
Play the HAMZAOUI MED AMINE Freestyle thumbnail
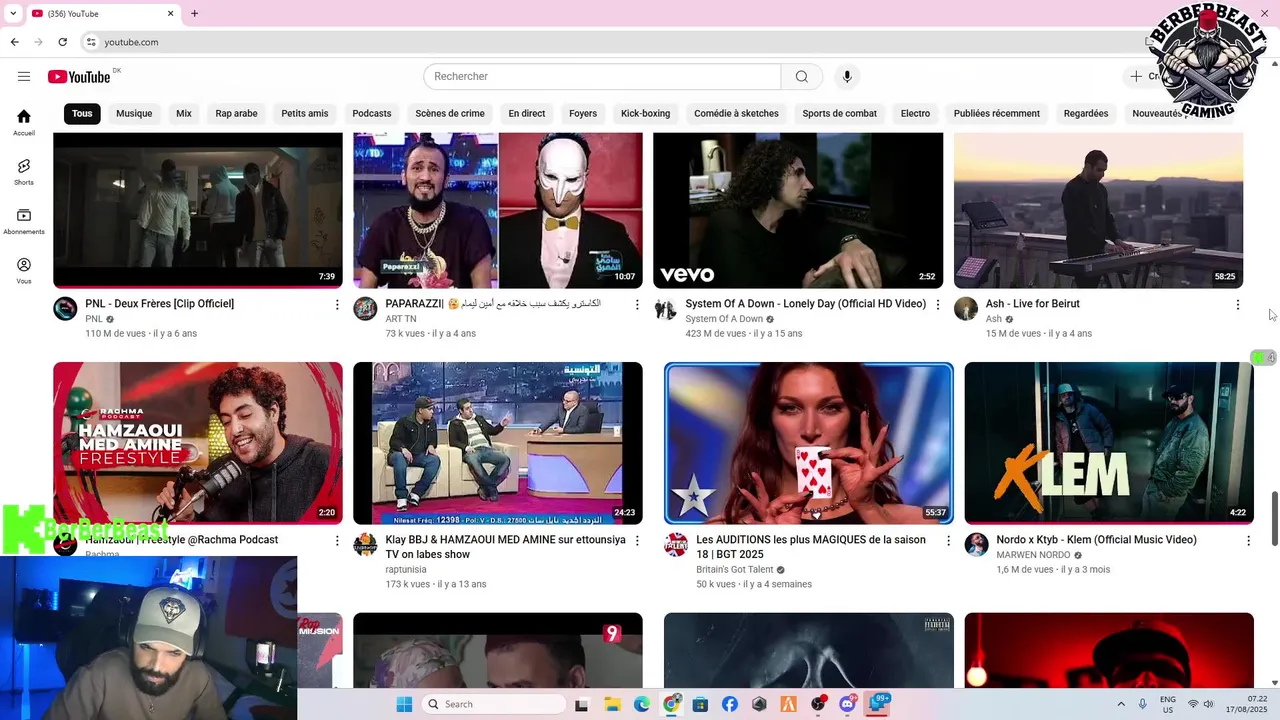(198, 443)
